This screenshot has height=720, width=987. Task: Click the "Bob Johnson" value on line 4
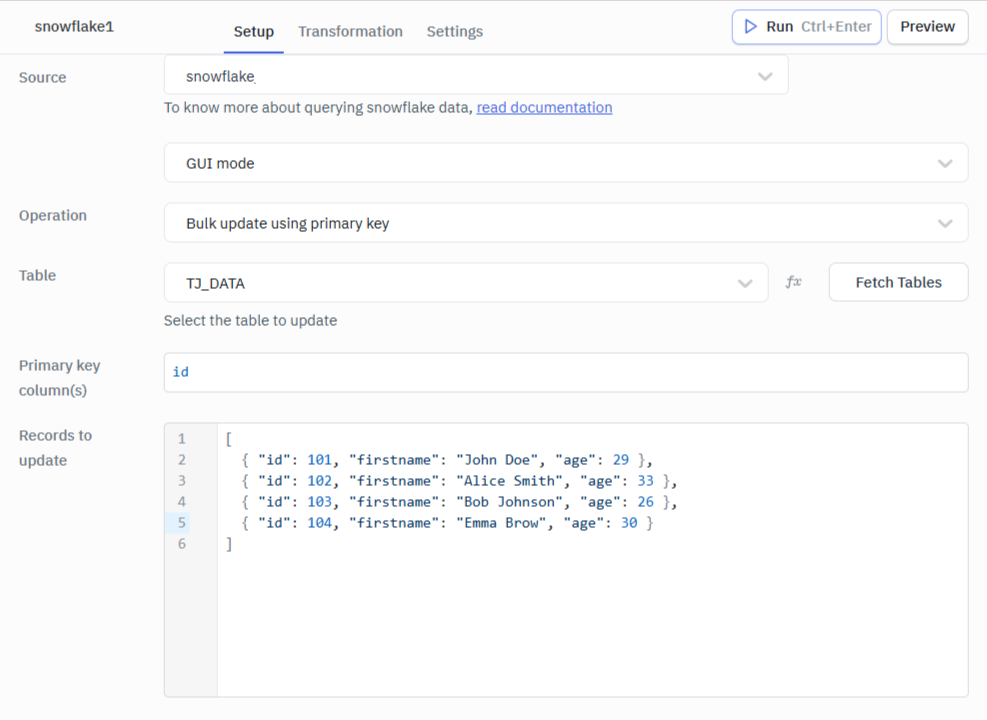pyautogui.click(x=509, y=502)
